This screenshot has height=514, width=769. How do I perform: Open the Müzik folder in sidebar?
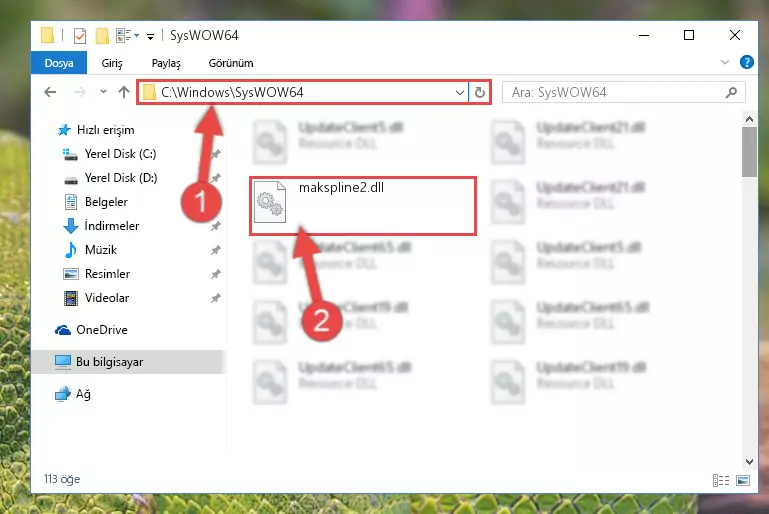point(101,250)
